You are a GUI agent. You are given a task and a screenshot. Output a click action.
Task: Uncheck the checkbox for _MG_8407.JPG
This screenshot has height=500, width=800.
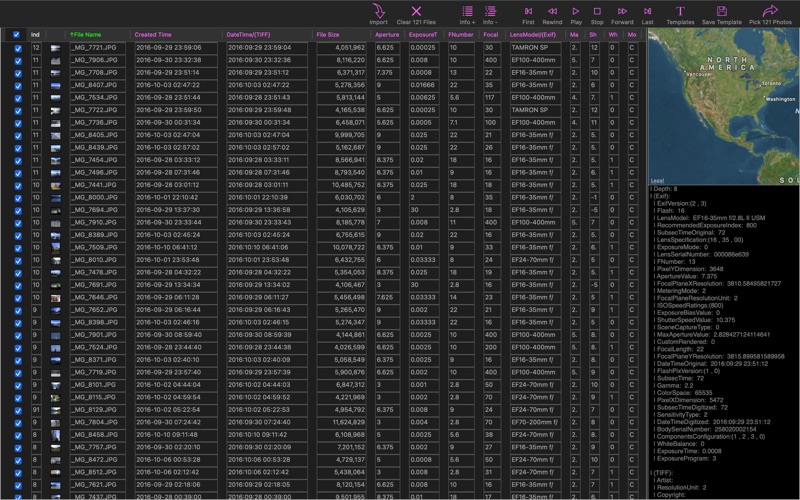pos(18,86)
